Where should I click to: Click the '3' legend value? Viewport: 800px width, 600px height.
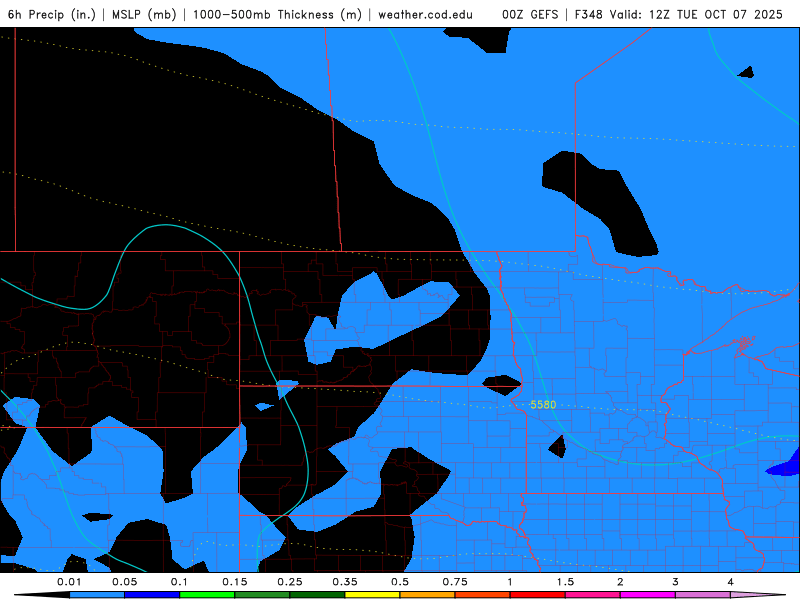pyautogui.click(x=676, y=582)
